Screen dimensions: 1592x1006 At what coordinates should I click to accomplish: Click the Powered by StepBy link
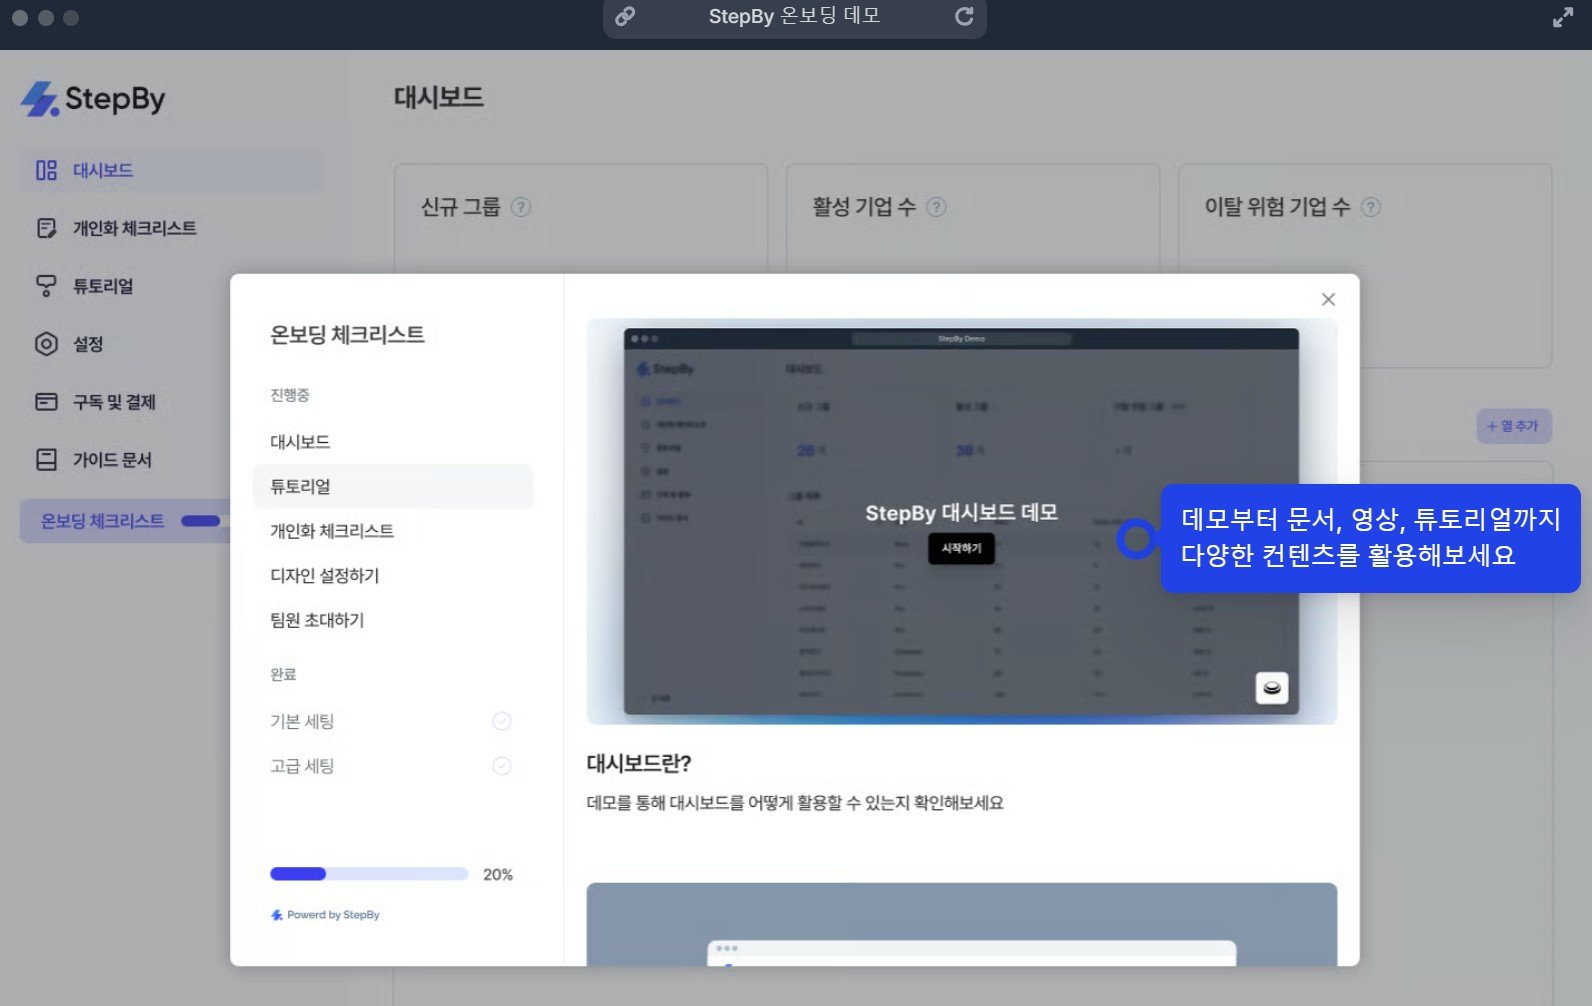pos(326,915)
